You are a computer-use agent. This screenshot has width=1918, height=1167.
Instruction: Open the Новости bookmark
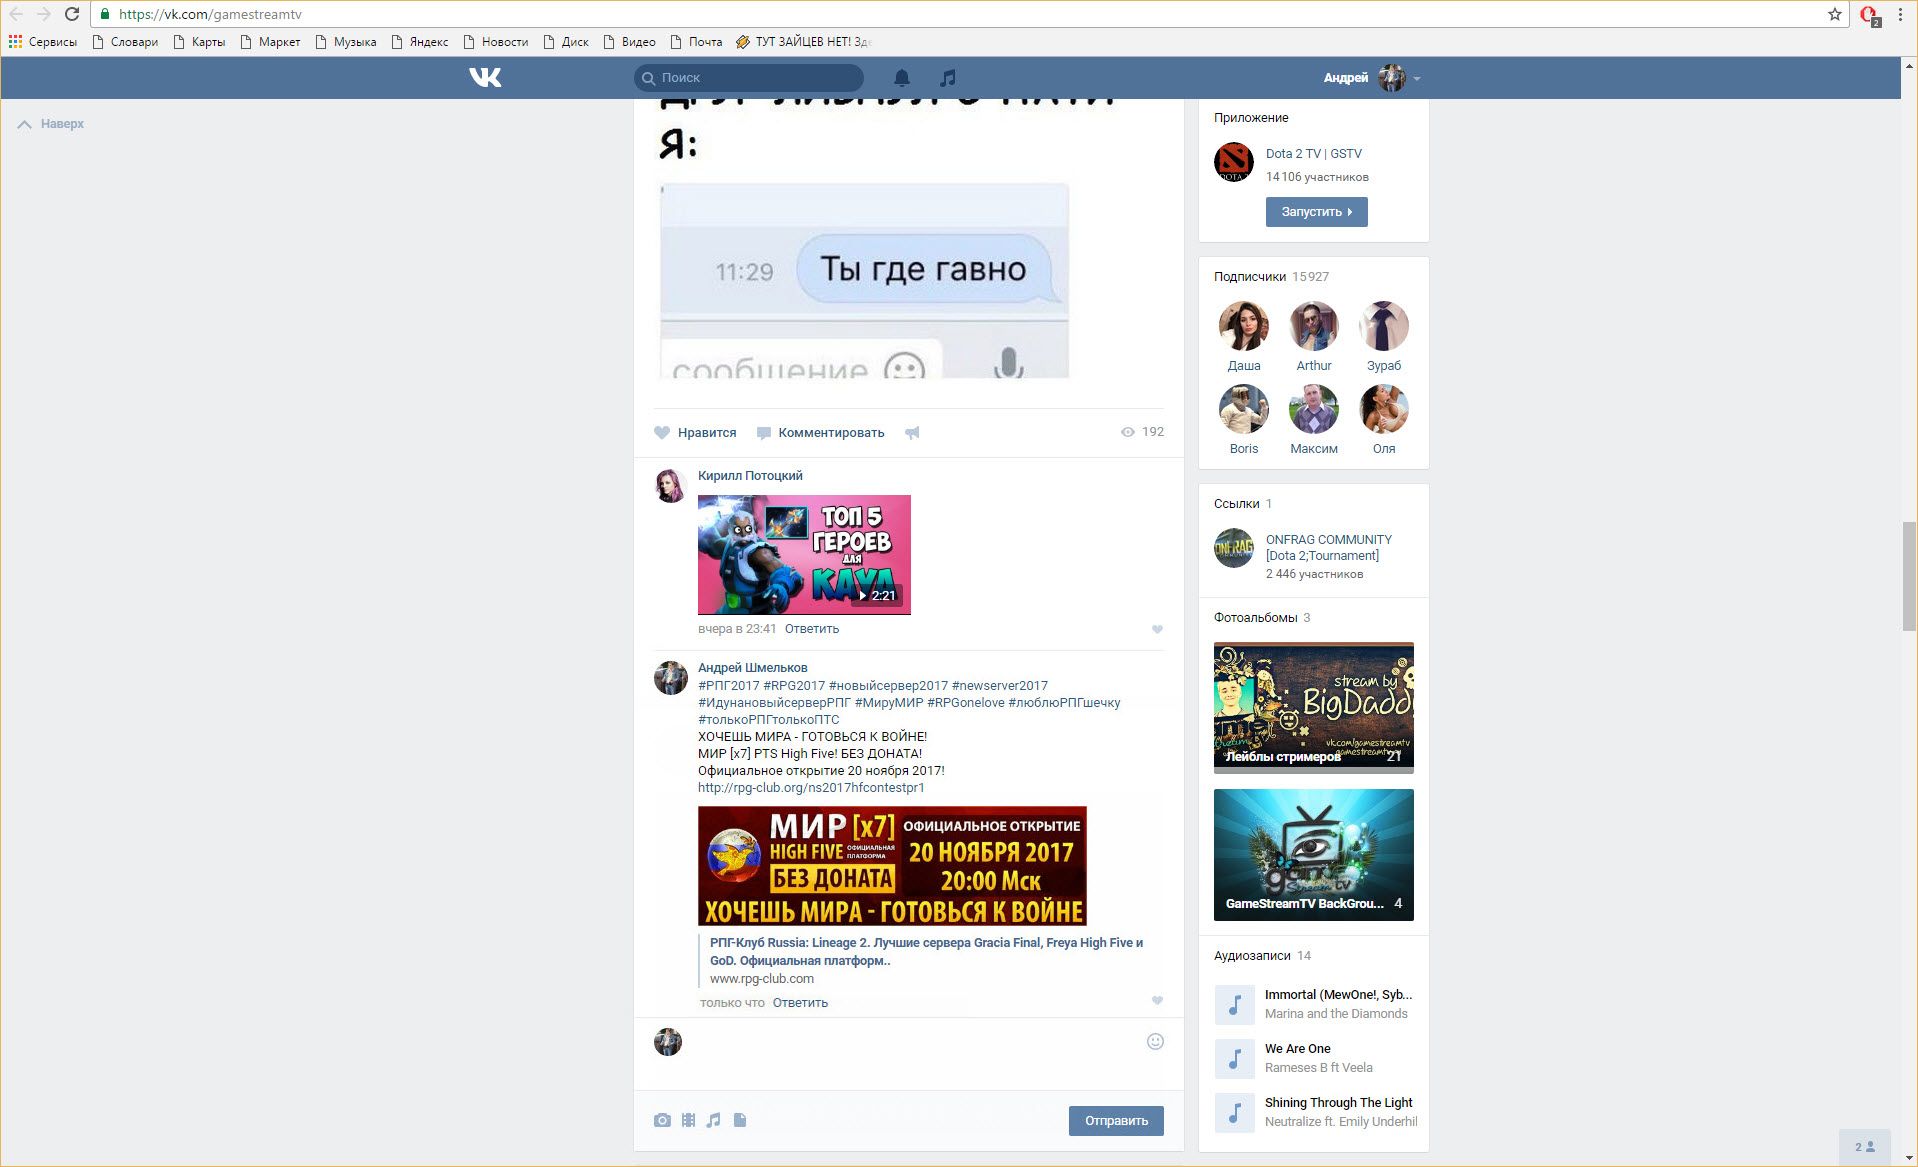tap(496, 42)
